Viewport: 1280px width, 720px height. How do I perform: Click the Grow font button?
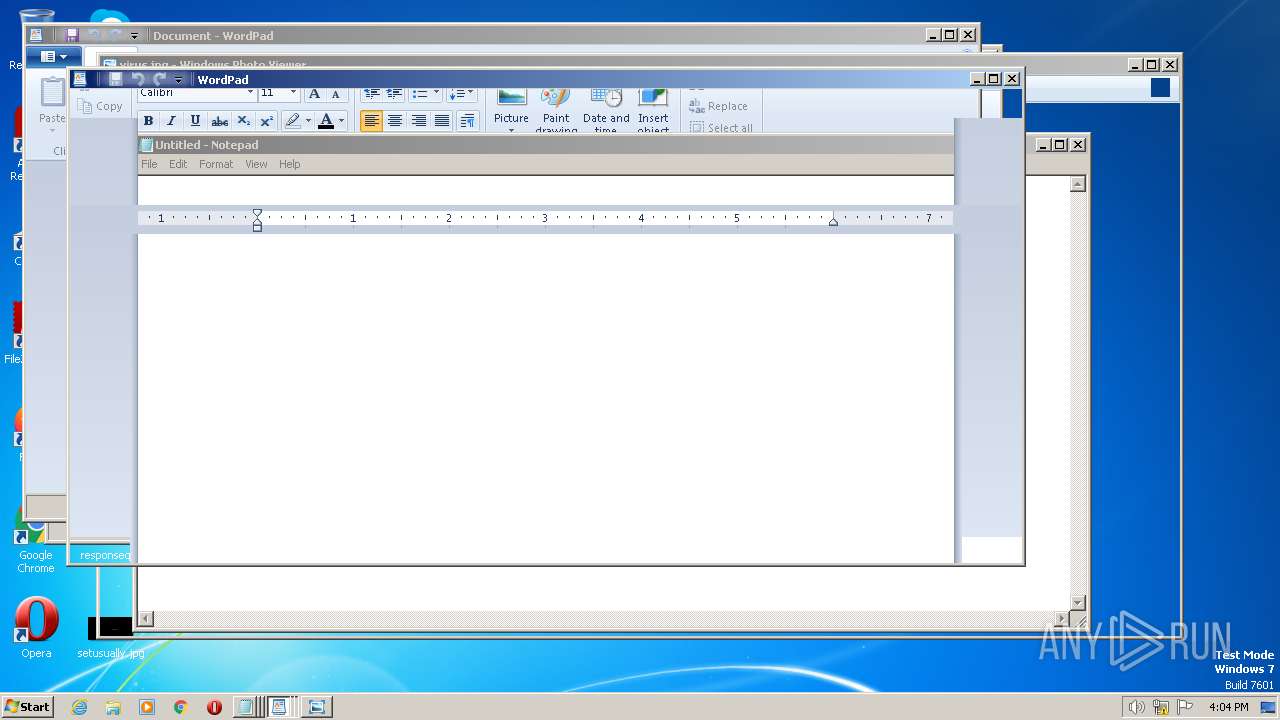314,94
